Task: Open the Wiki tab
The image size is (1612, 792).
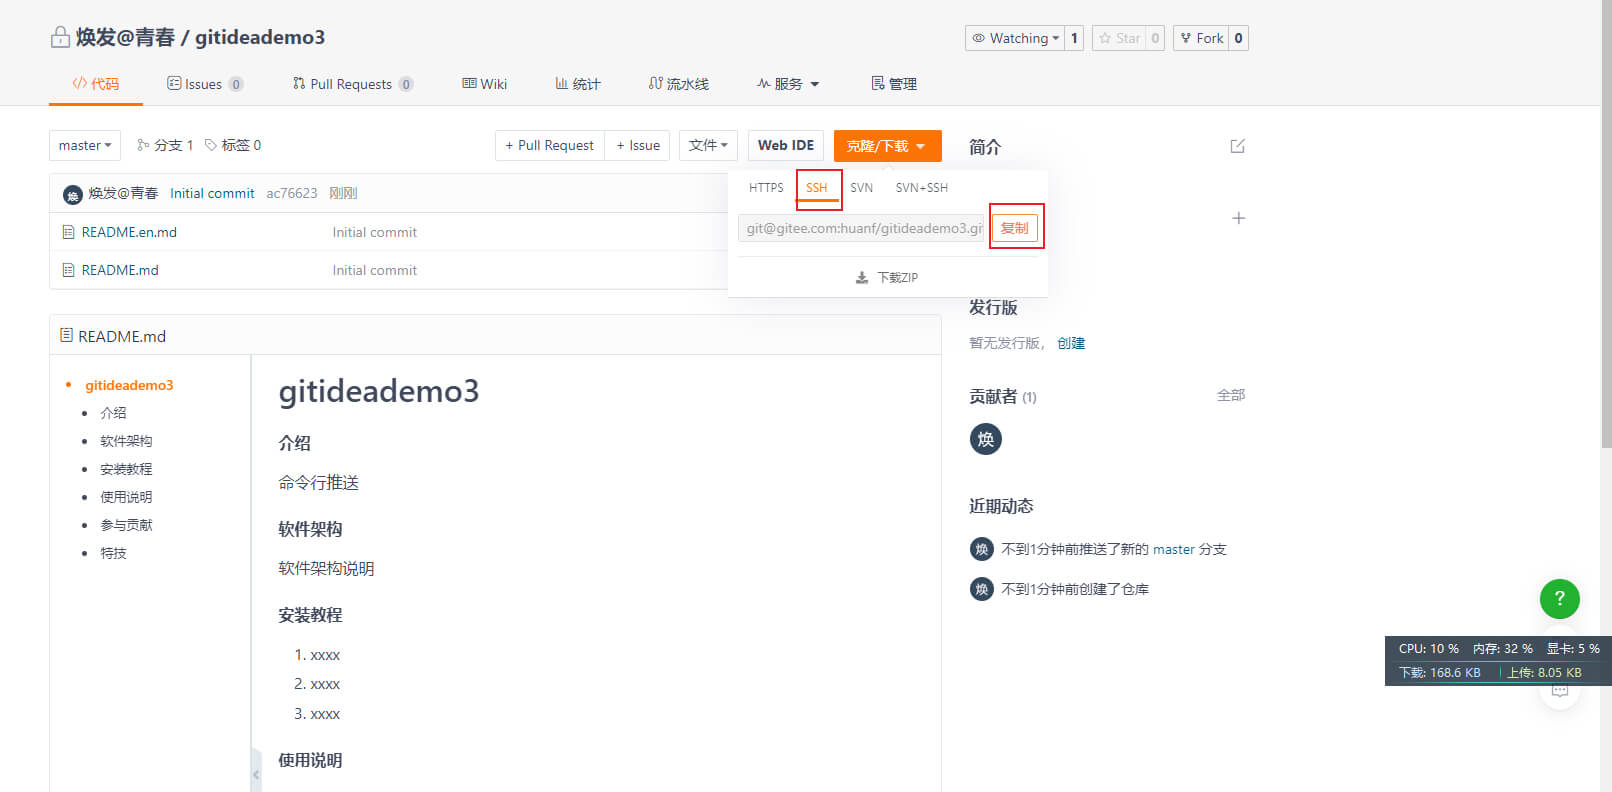Action: point(484,84)
